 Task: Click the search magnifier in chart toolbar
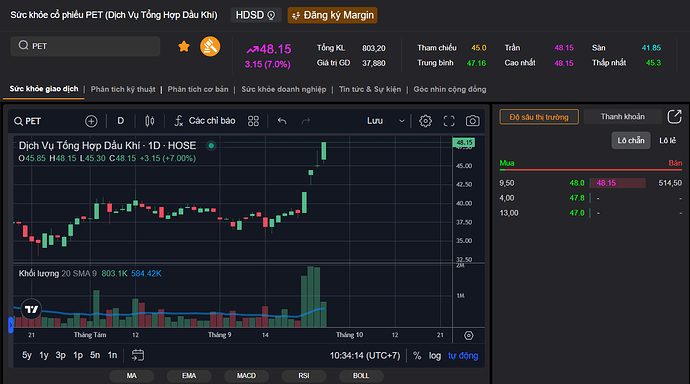18,121
